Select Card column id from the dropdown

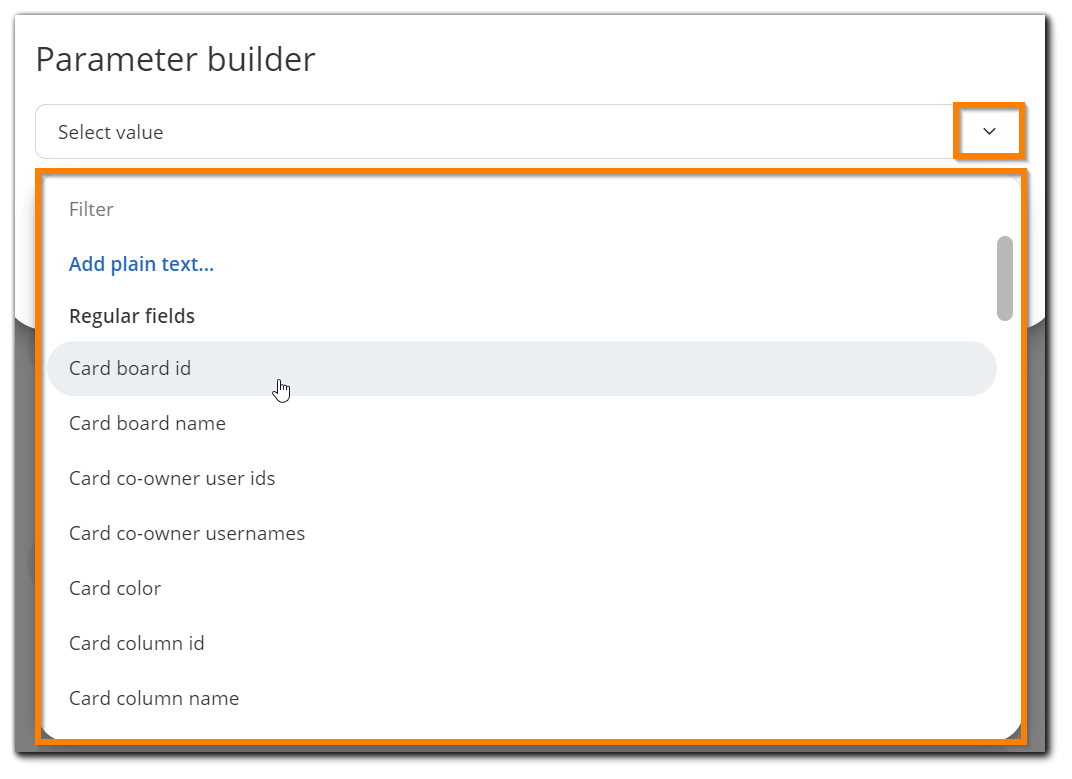pos(136,643)
